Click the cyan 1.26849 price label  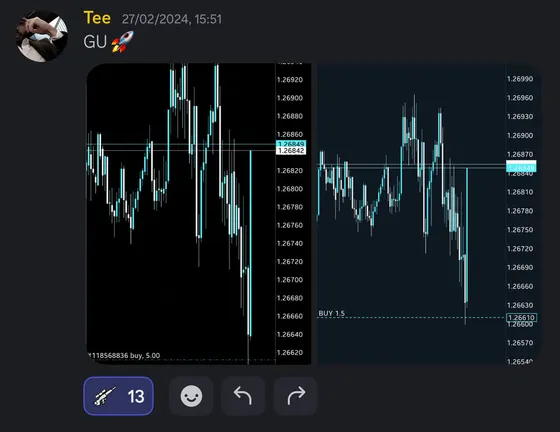(x=291, y=144)
